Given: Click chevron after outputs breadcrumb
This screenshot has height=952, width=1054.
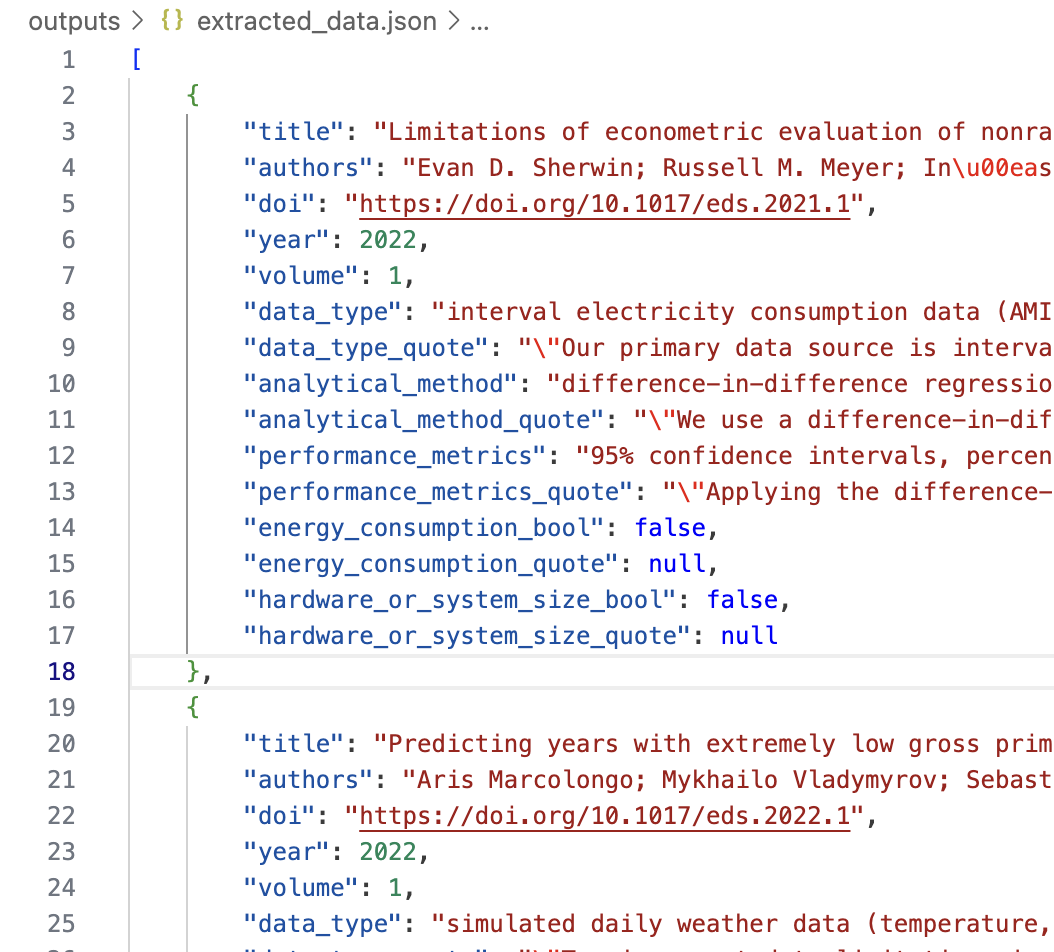Looking at the screenshot, I should (138, 21).
